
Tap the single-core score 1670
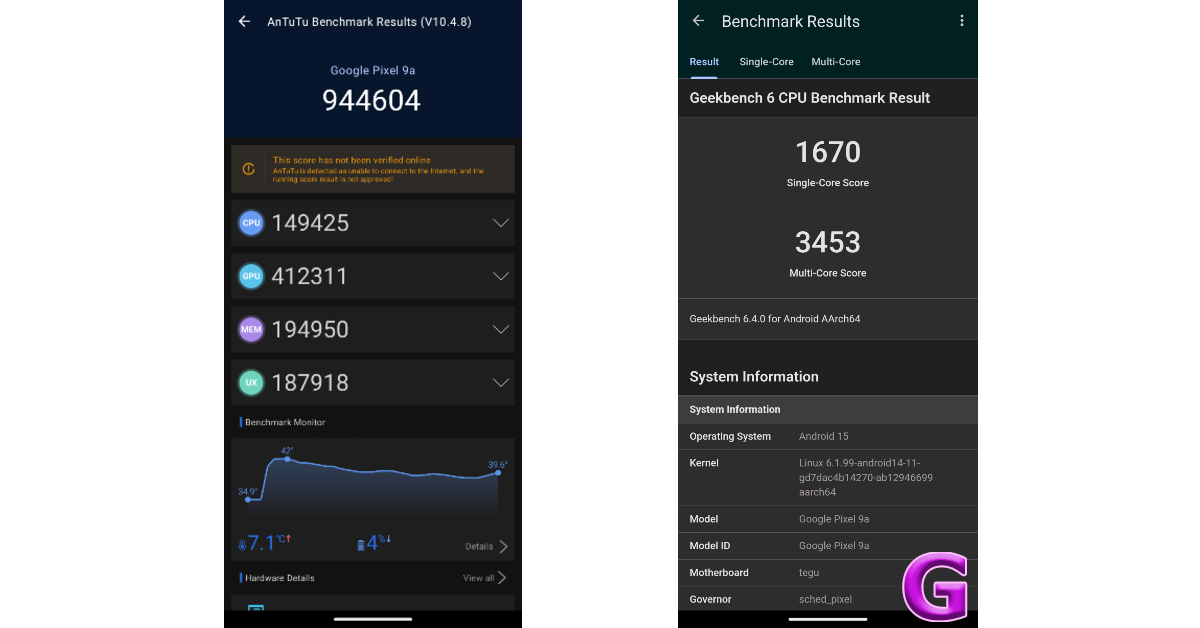828,152
